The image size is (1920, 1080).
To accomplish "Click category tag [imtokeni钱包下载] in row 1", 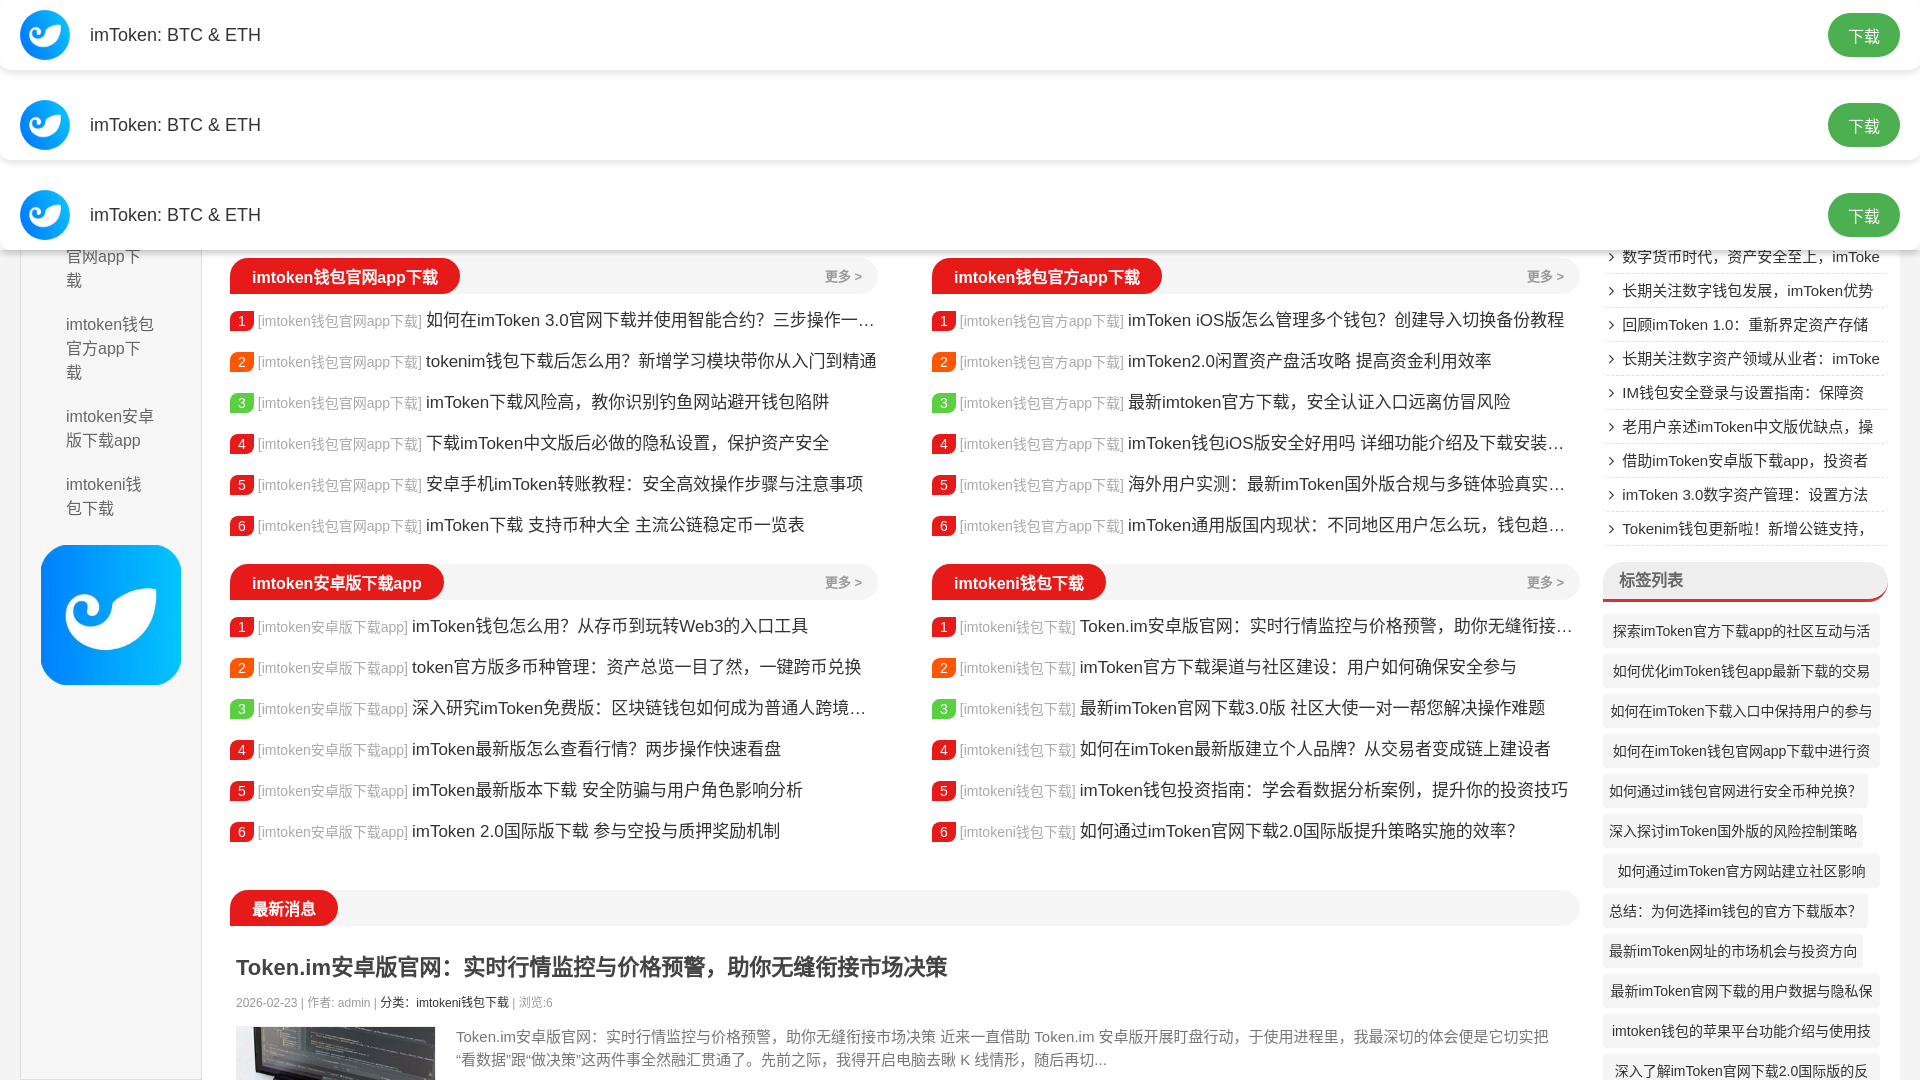I will click(x=1017, y=627).
